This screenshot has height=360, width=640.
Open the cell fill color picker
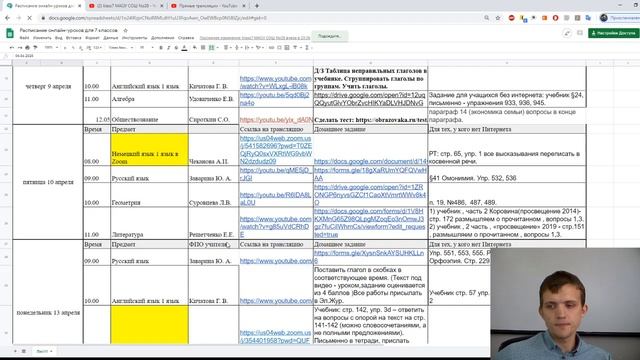point(195,48)
